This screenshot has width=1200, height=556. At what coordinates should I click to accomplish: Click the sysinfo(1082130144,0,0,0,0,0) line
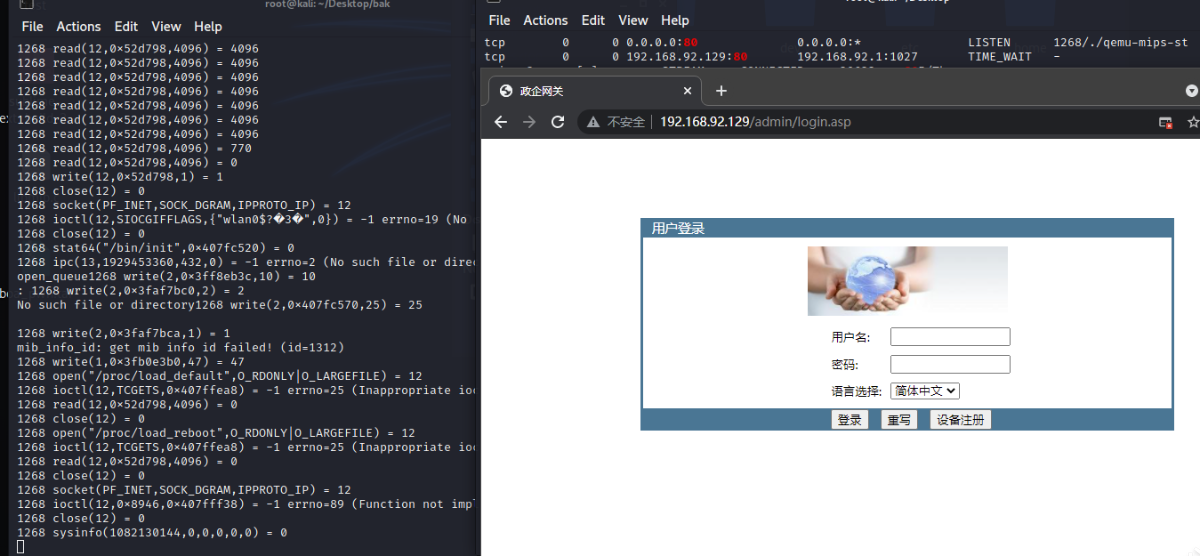tap(152, 533)
